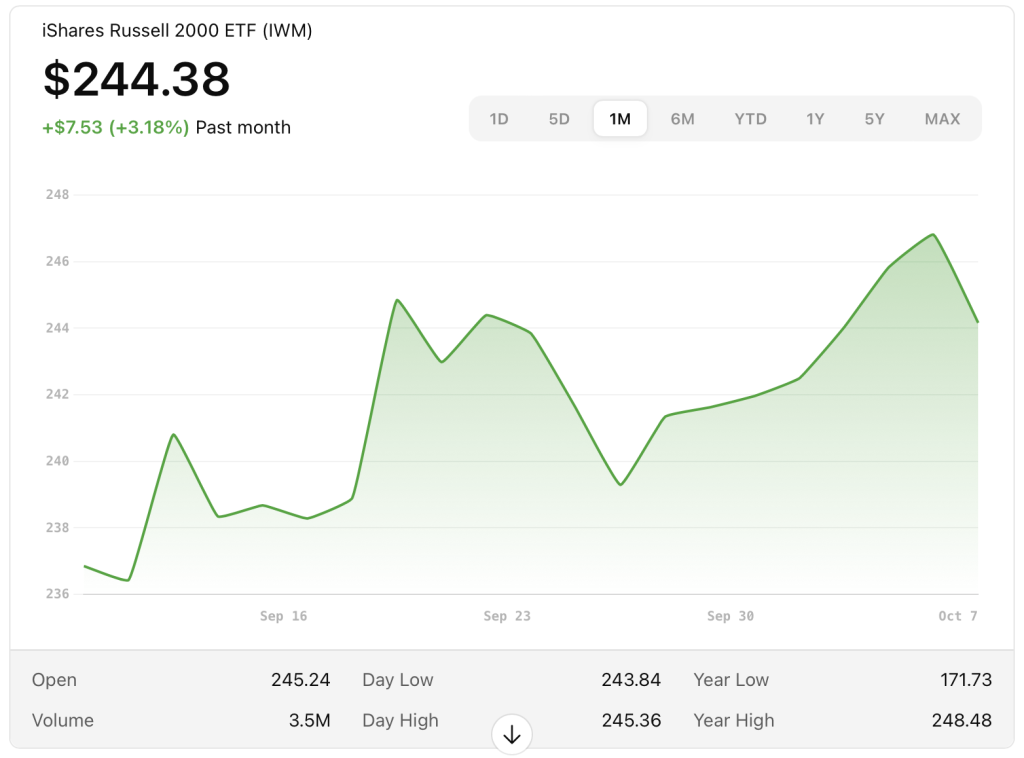1024x758 pixels.
Task: Choose the YTD time range
Action: pyautogui.click(x=750, y=119)
